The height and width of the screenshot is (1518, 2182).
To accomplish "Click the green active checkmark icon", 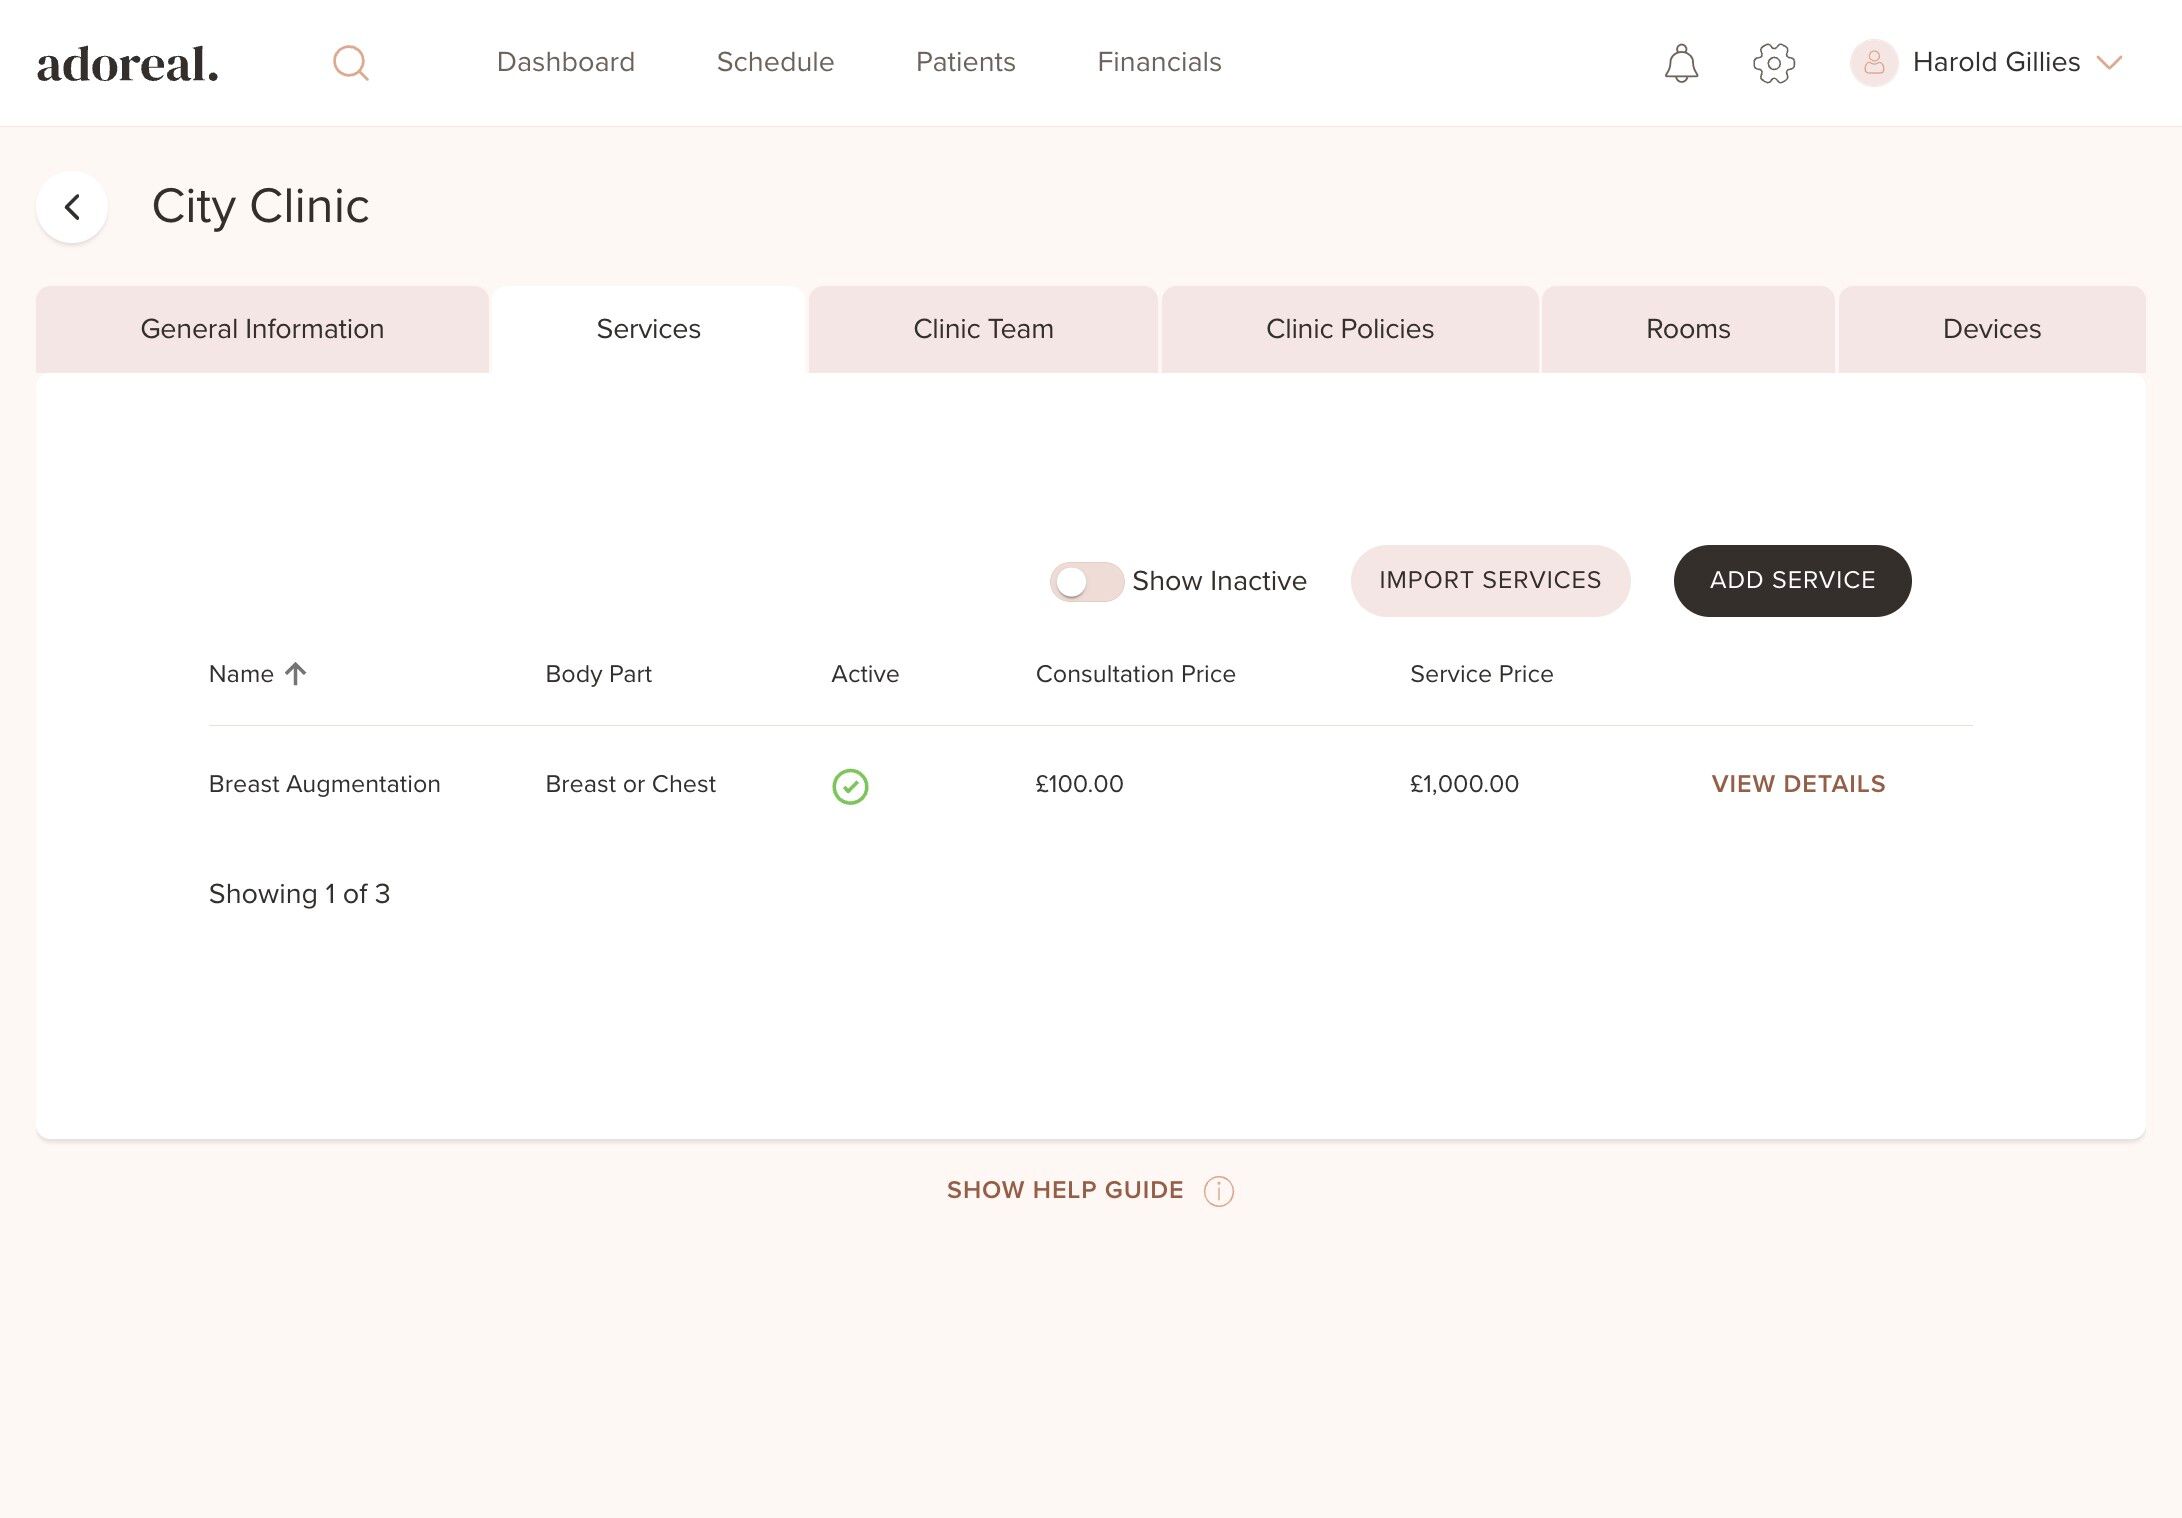I will [850, 786].
